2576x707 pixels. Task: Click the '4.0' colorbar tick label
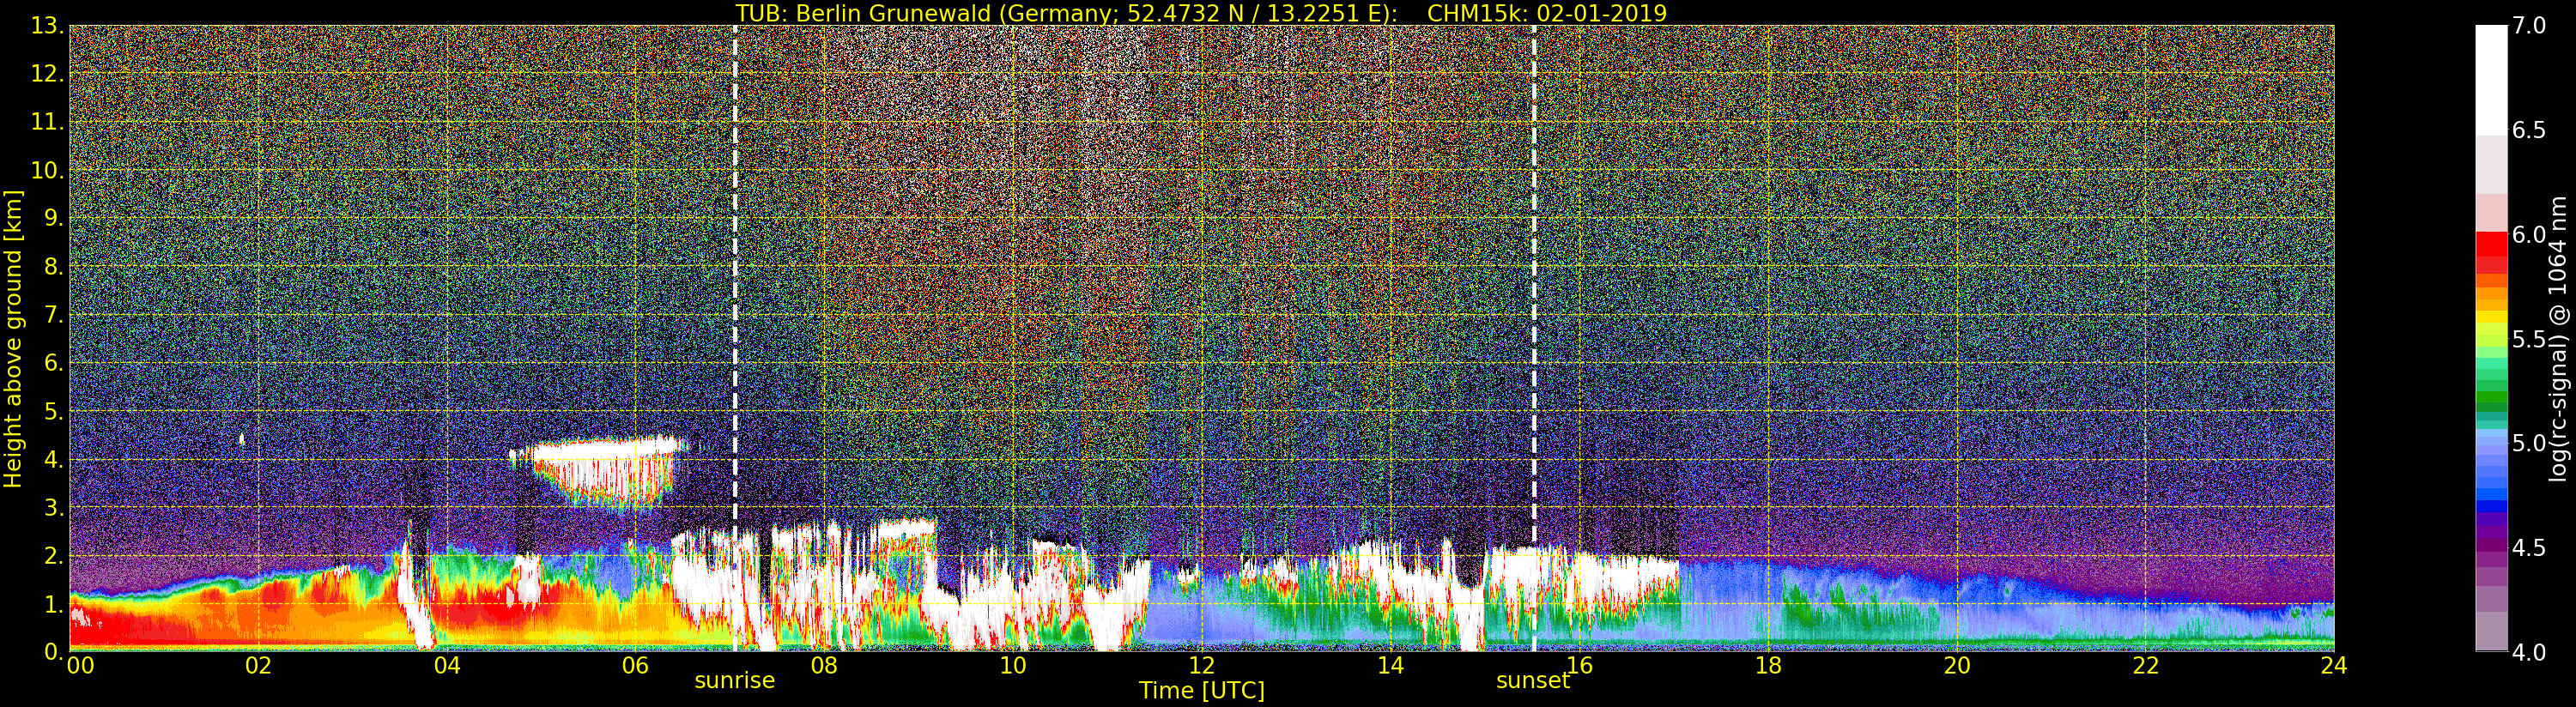click(x=2529, y=652)
